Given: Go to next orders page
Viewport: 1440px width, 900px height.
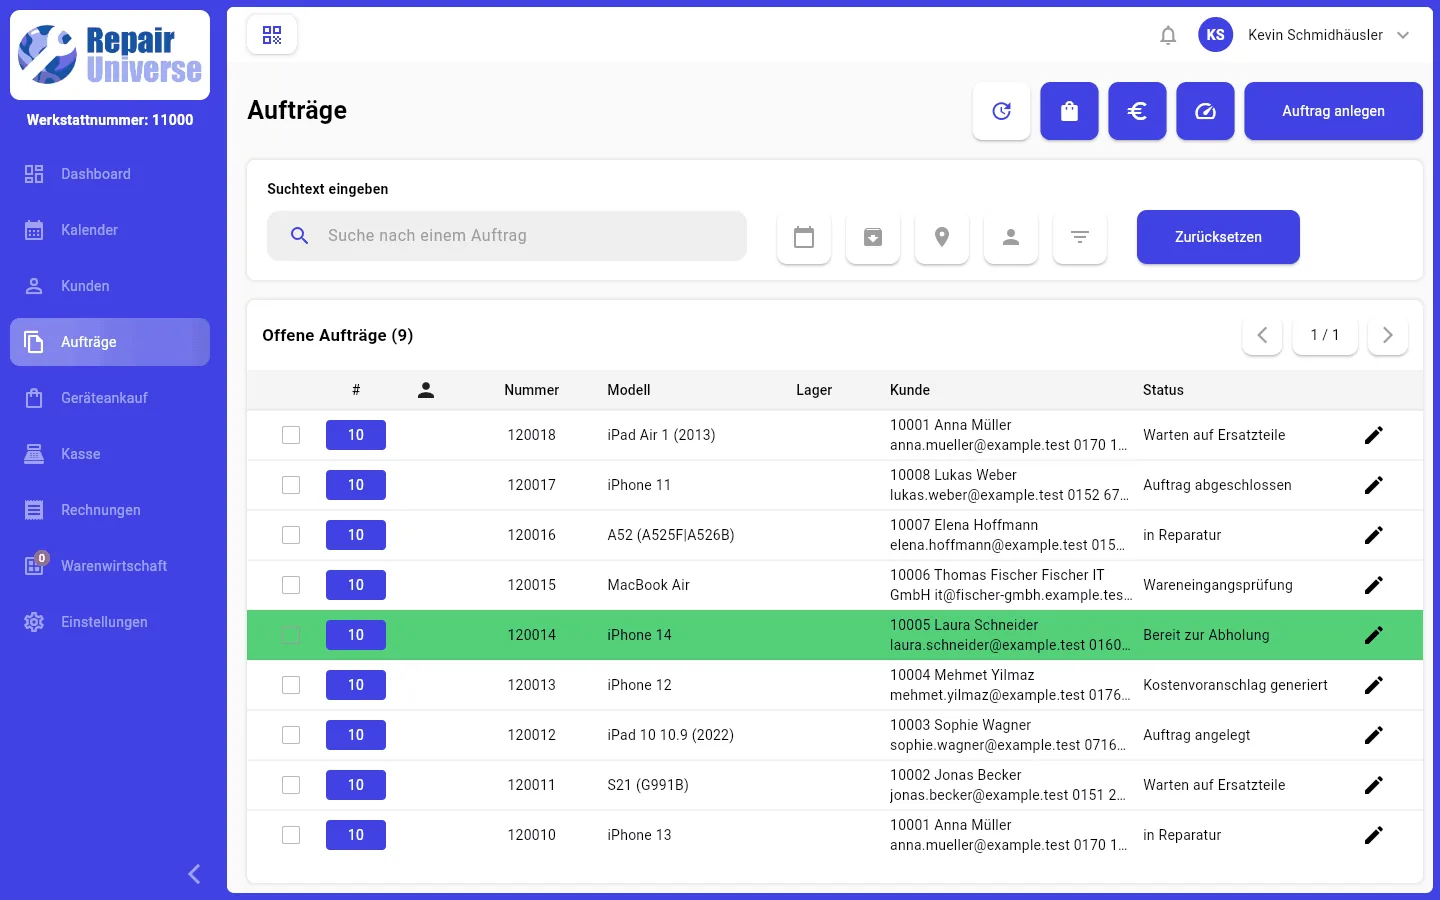Looking at the screenshot, I should (1388, 335).
